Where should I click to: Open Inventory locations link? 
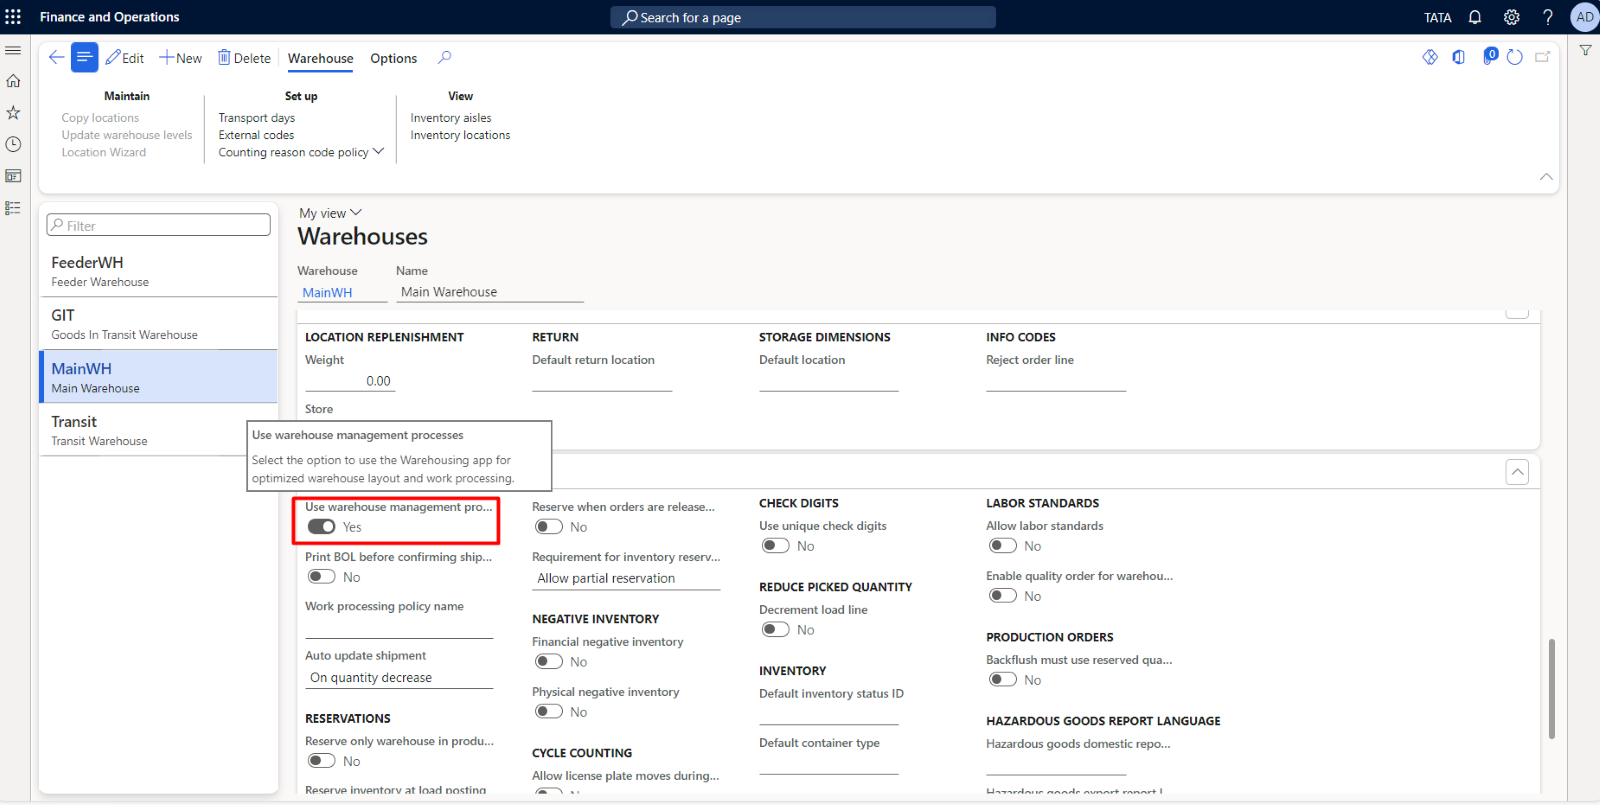(460, 135)
